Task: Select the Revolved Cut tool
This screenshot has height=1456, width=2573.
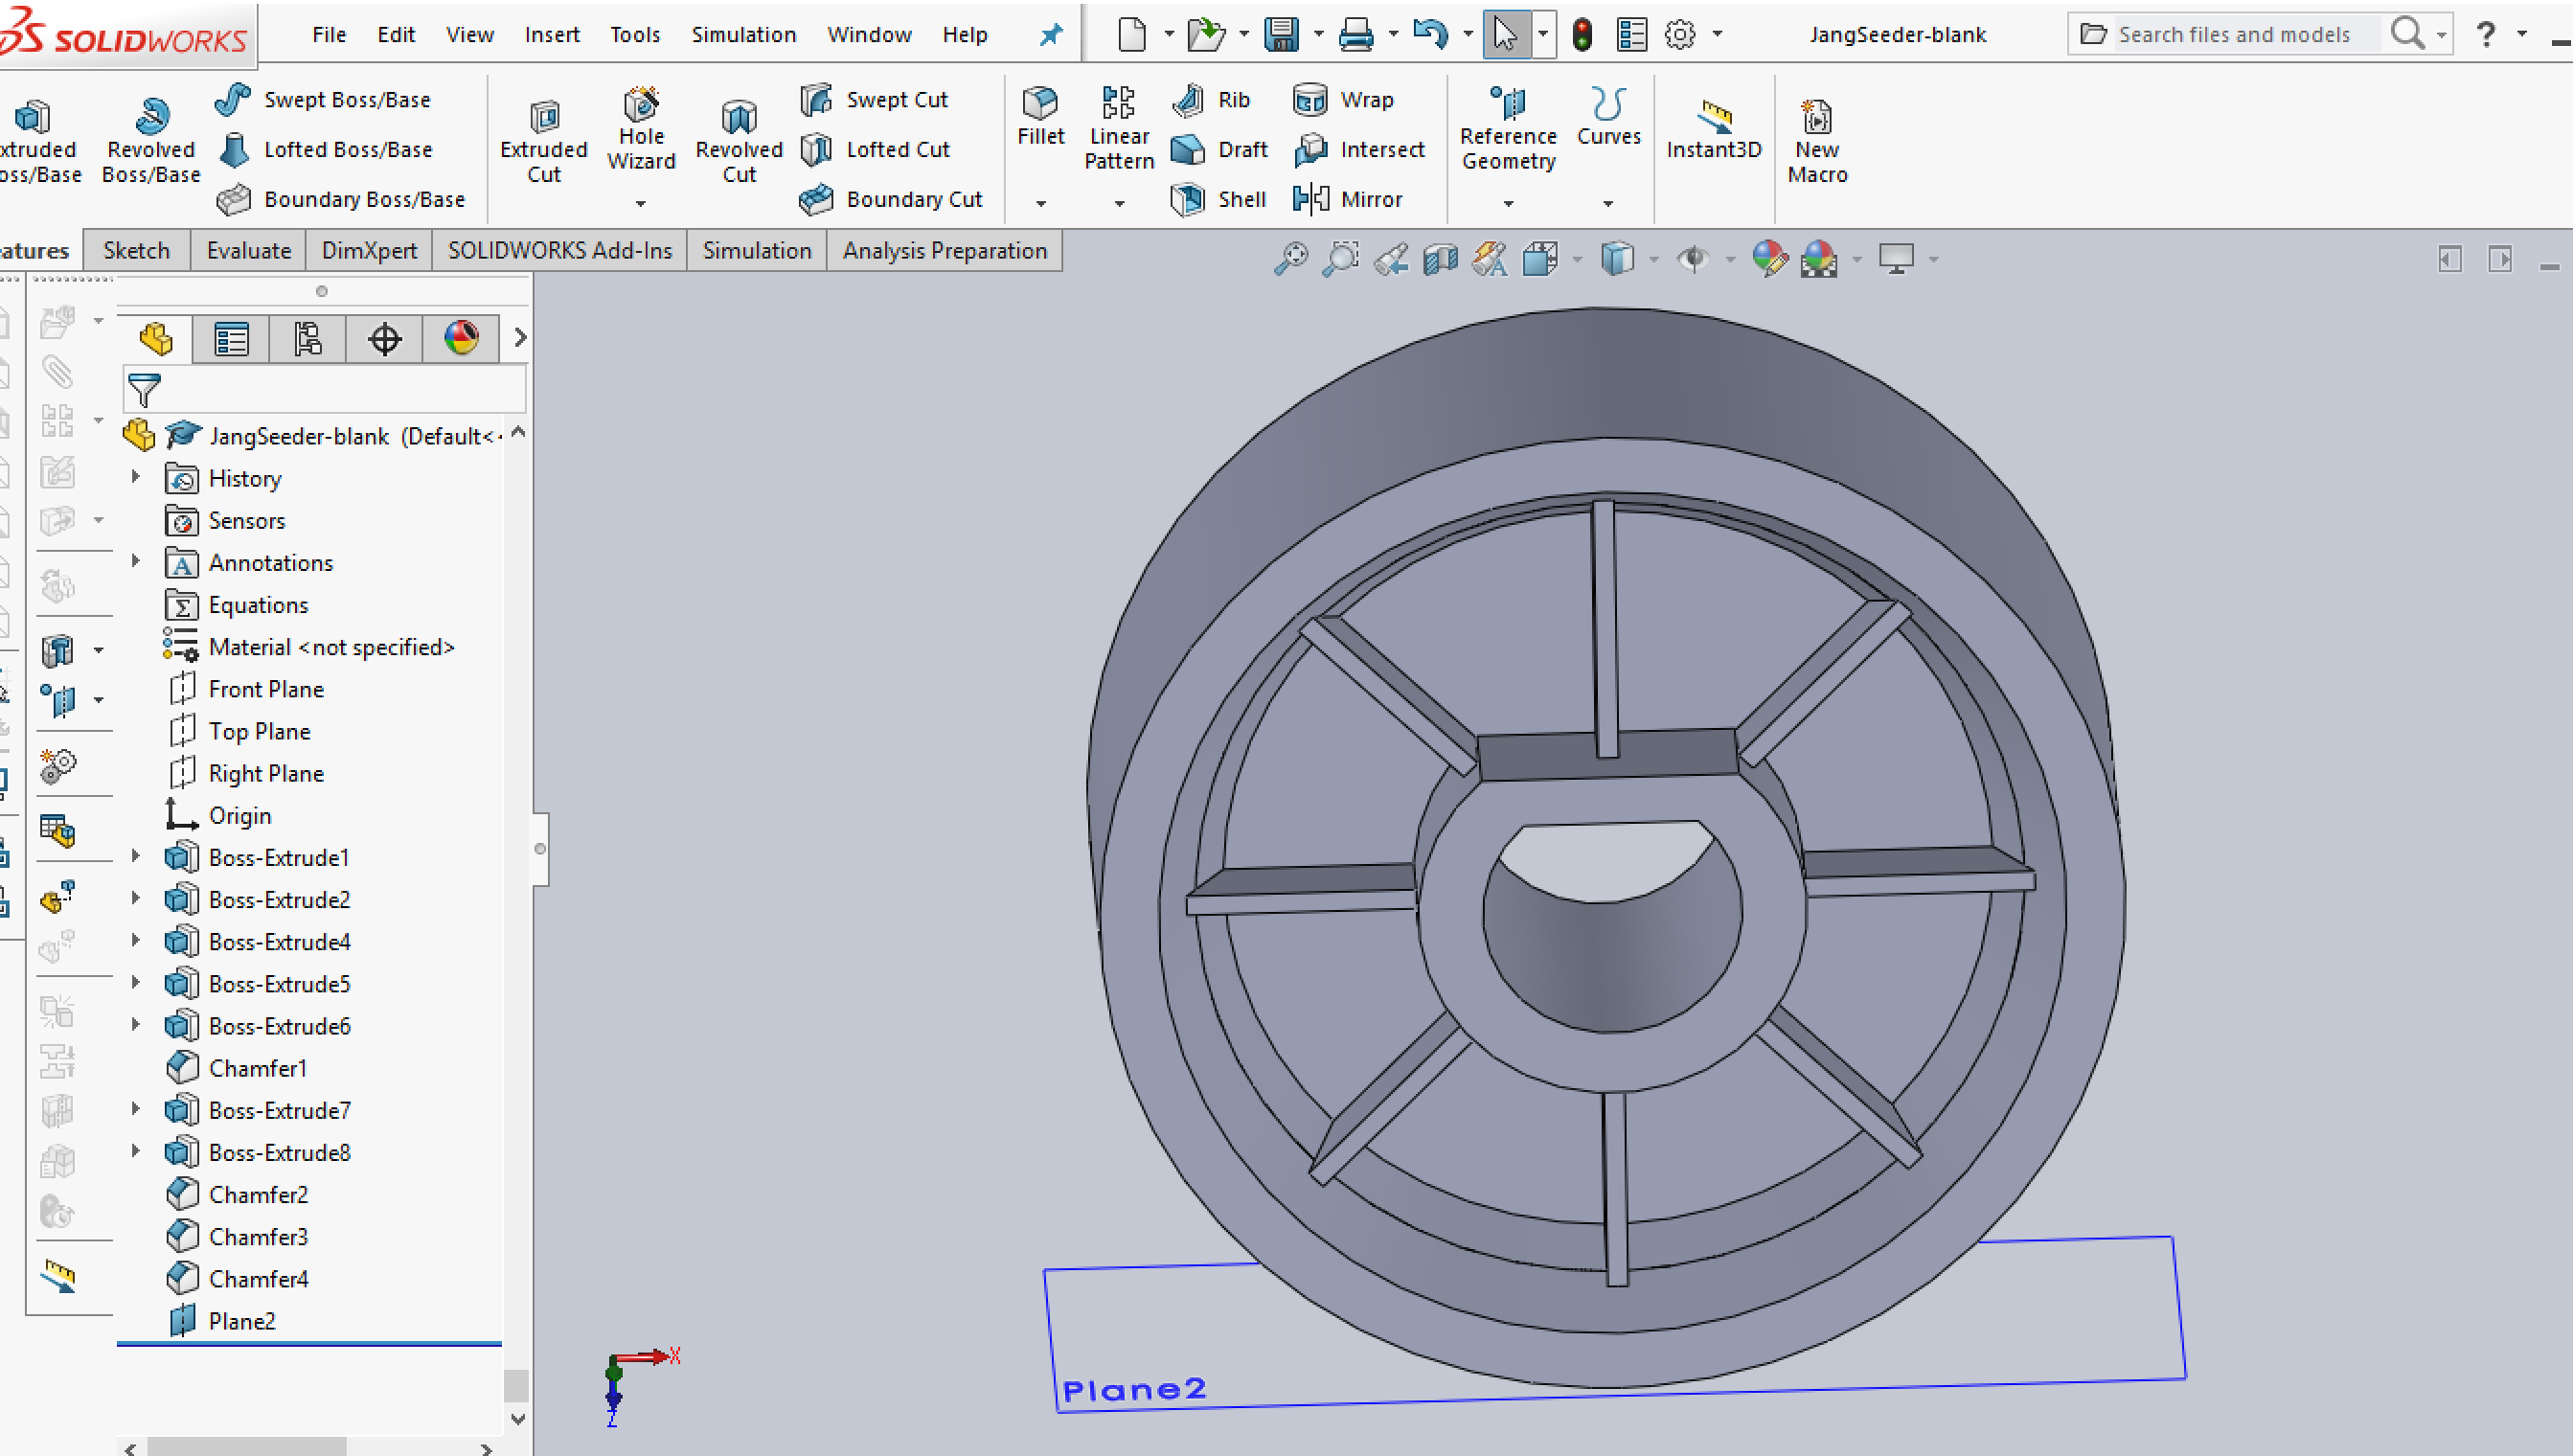Action: [739, 142]
